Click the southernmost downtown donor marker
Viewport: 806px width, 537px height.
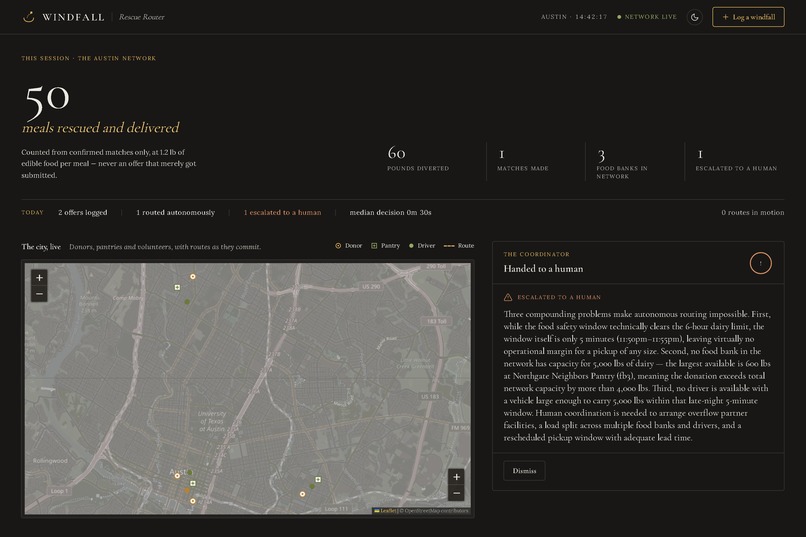[193, 501]
